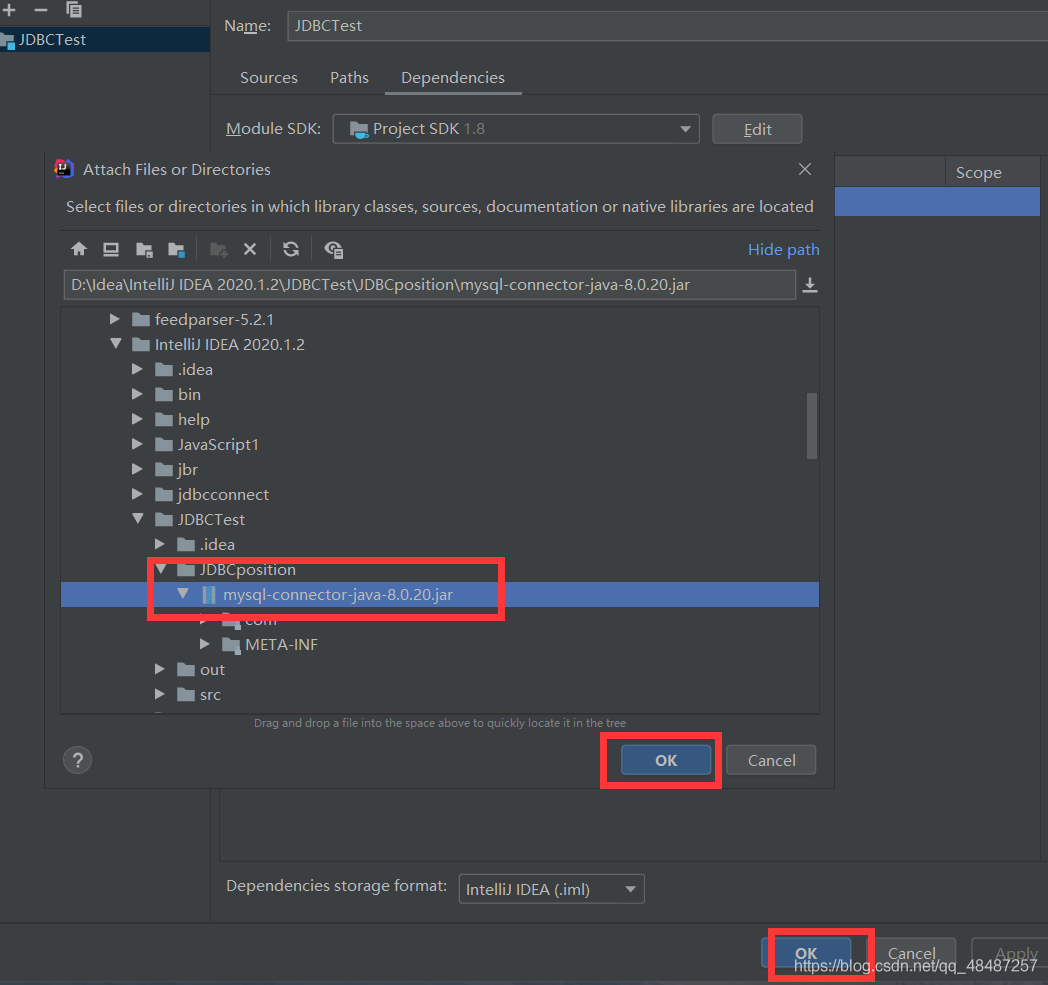
Task: Toggle show hidden files and directories icon
Action: click(x=334, y=249)
